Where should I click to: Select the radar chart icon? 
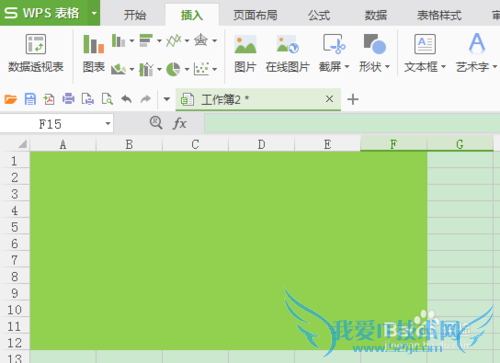point(201,41)
